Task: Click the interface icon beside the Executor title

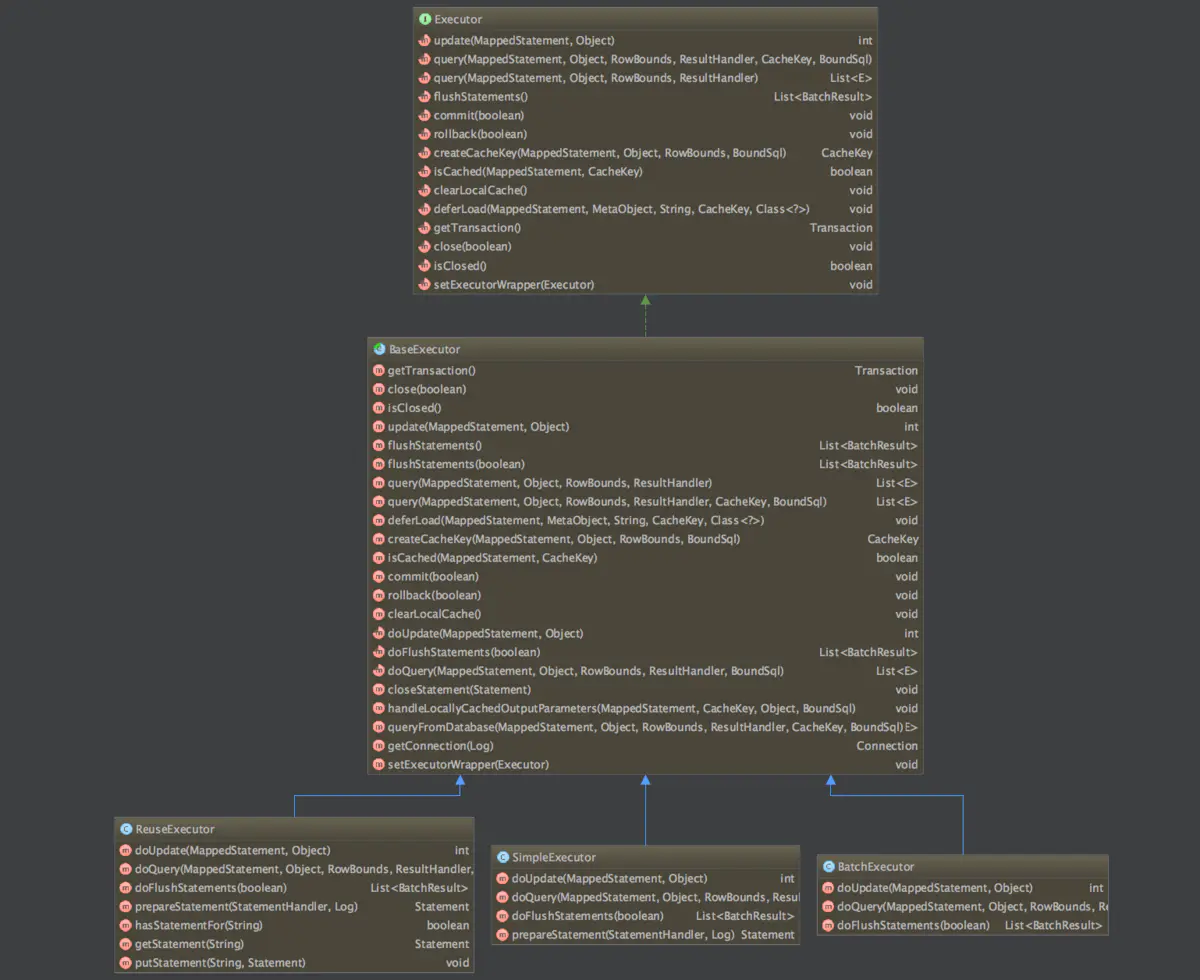Action: 425,19
